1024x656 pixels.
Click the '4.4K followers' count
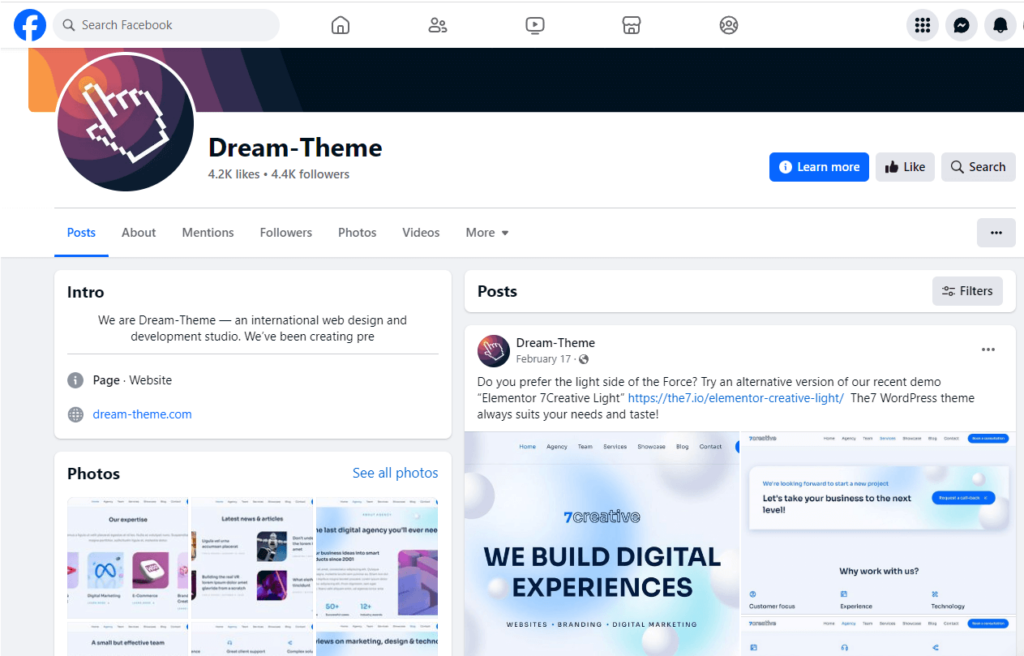310,174
